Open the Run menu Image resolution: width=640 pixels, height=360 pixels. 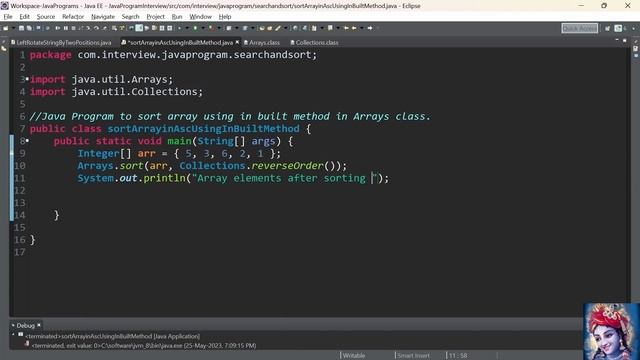[x=177, y=17]
